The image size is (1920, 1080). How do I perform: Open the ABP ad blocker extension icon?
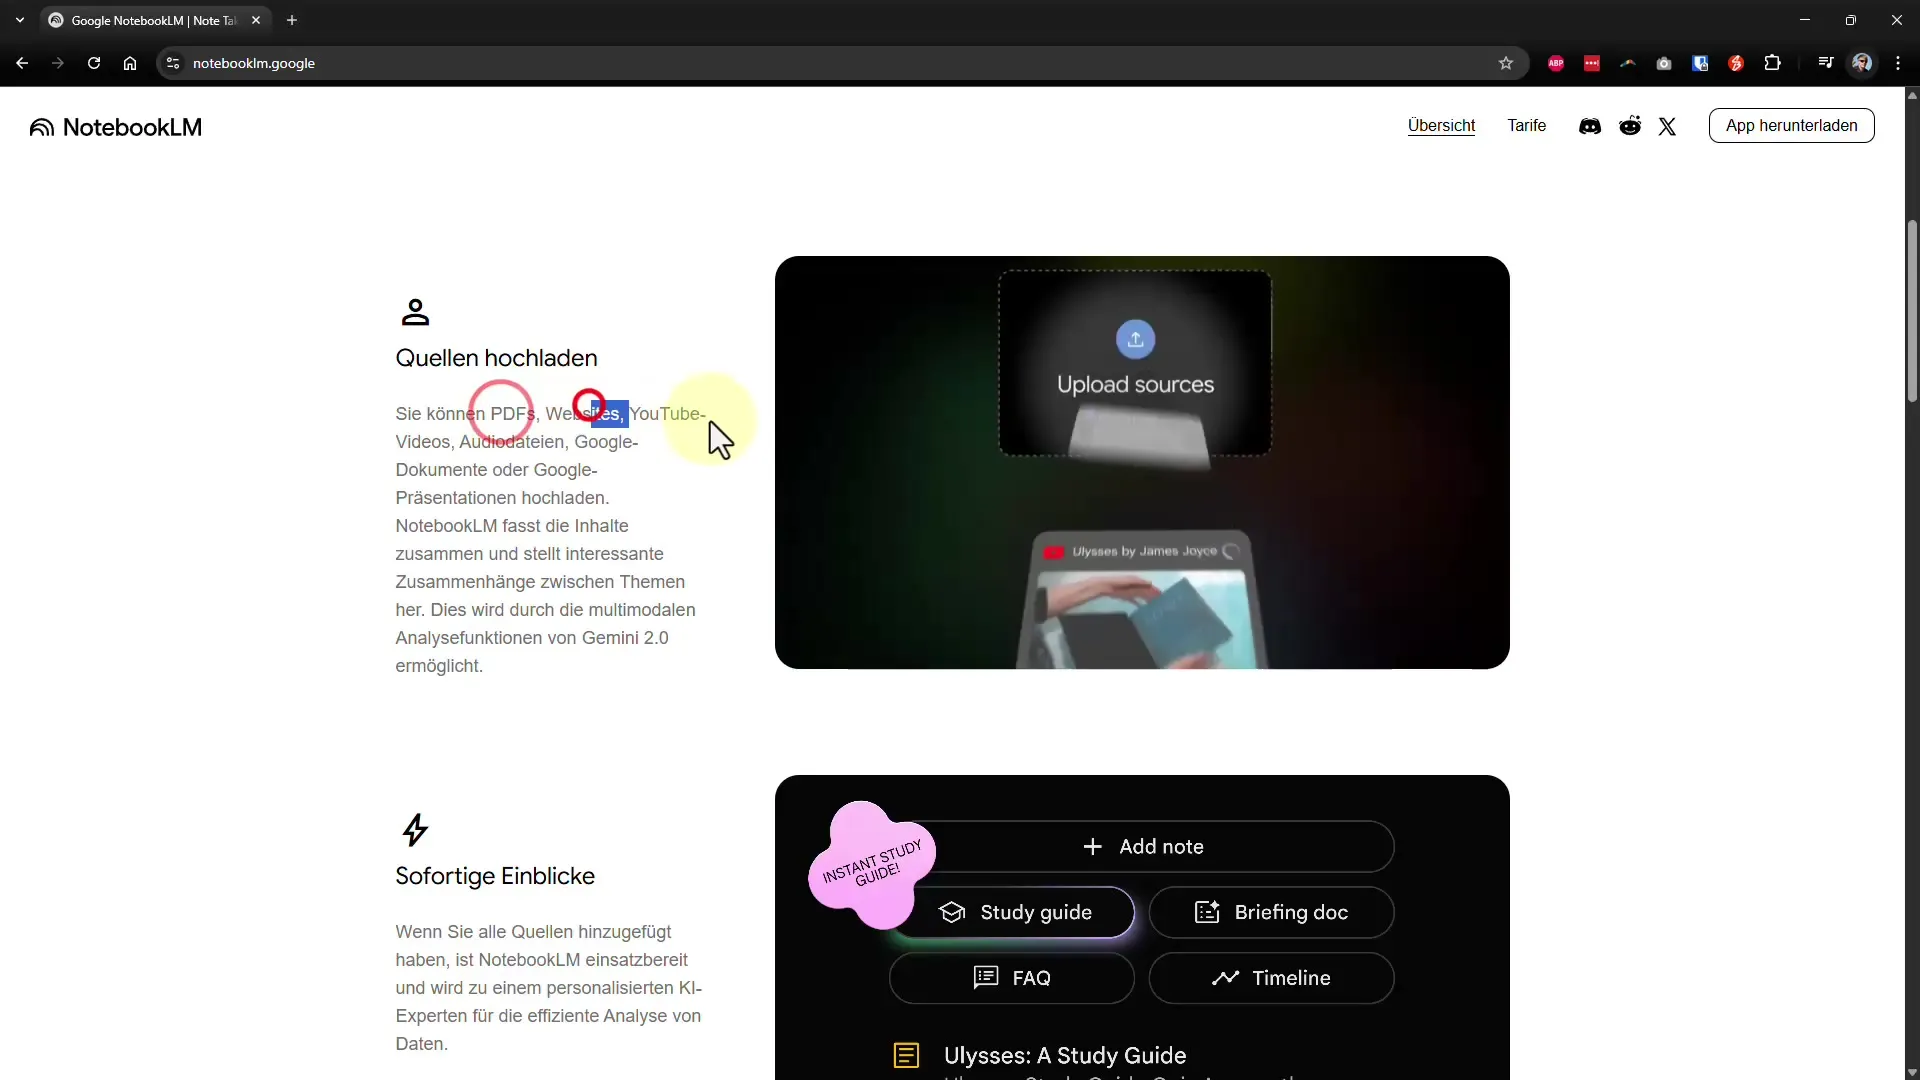point(1556,63)
